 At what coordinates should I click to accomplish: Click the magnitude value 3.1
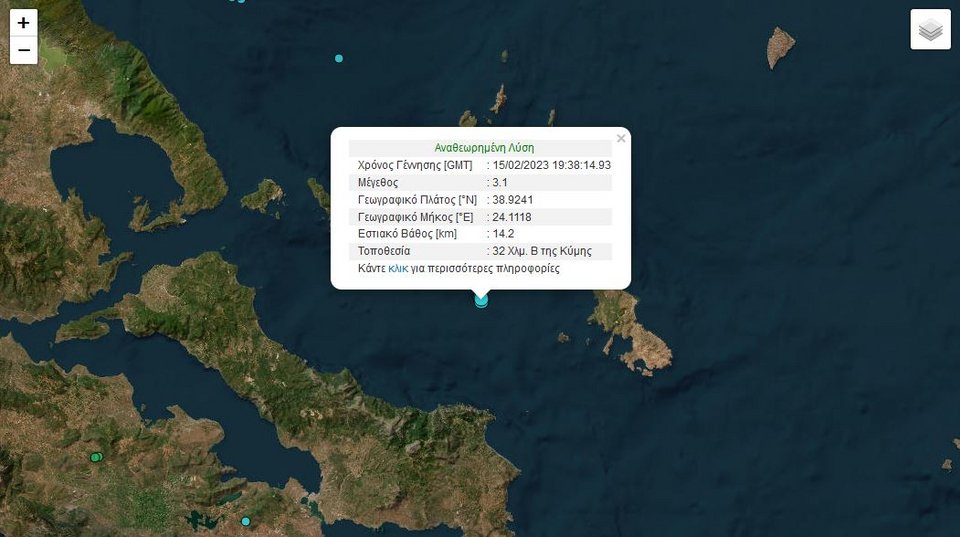(502, 183)
